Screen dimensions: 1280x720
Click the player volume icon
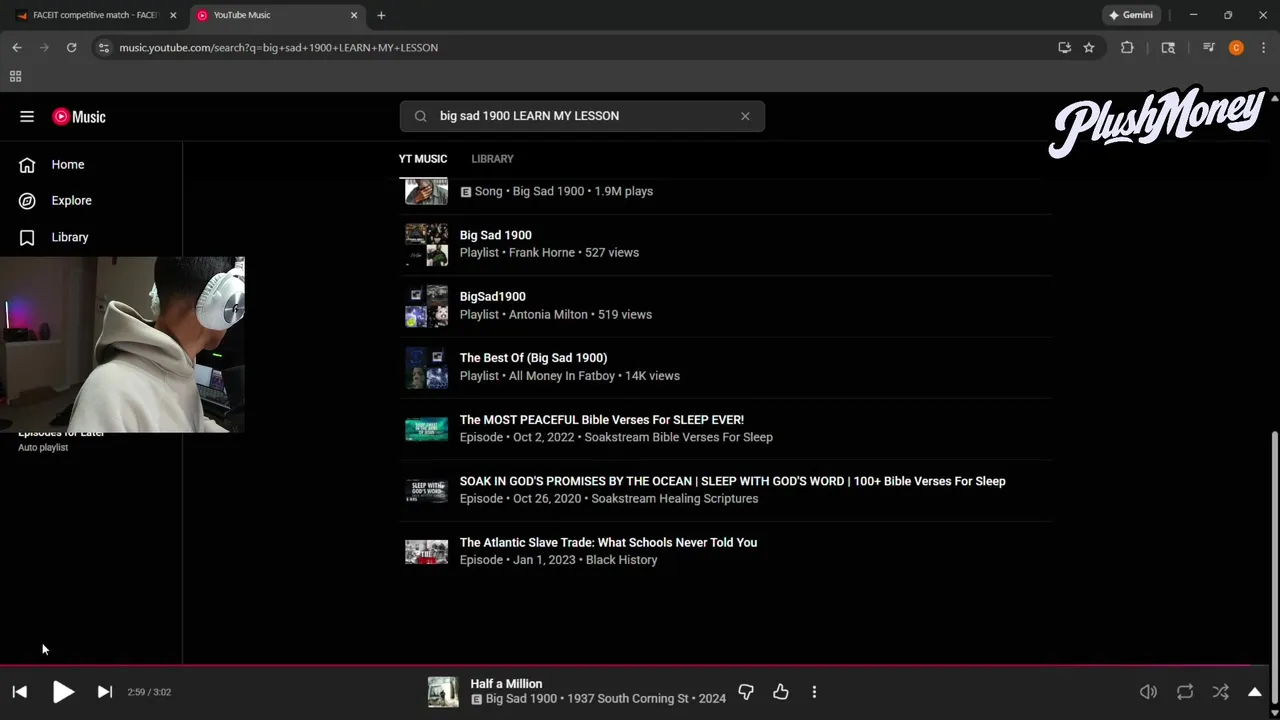pos(1149,692)
